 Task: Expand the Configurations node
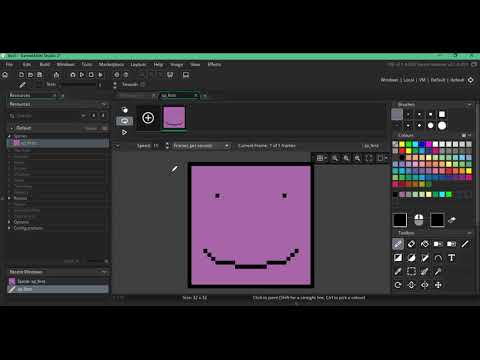(x=9, y=228)
